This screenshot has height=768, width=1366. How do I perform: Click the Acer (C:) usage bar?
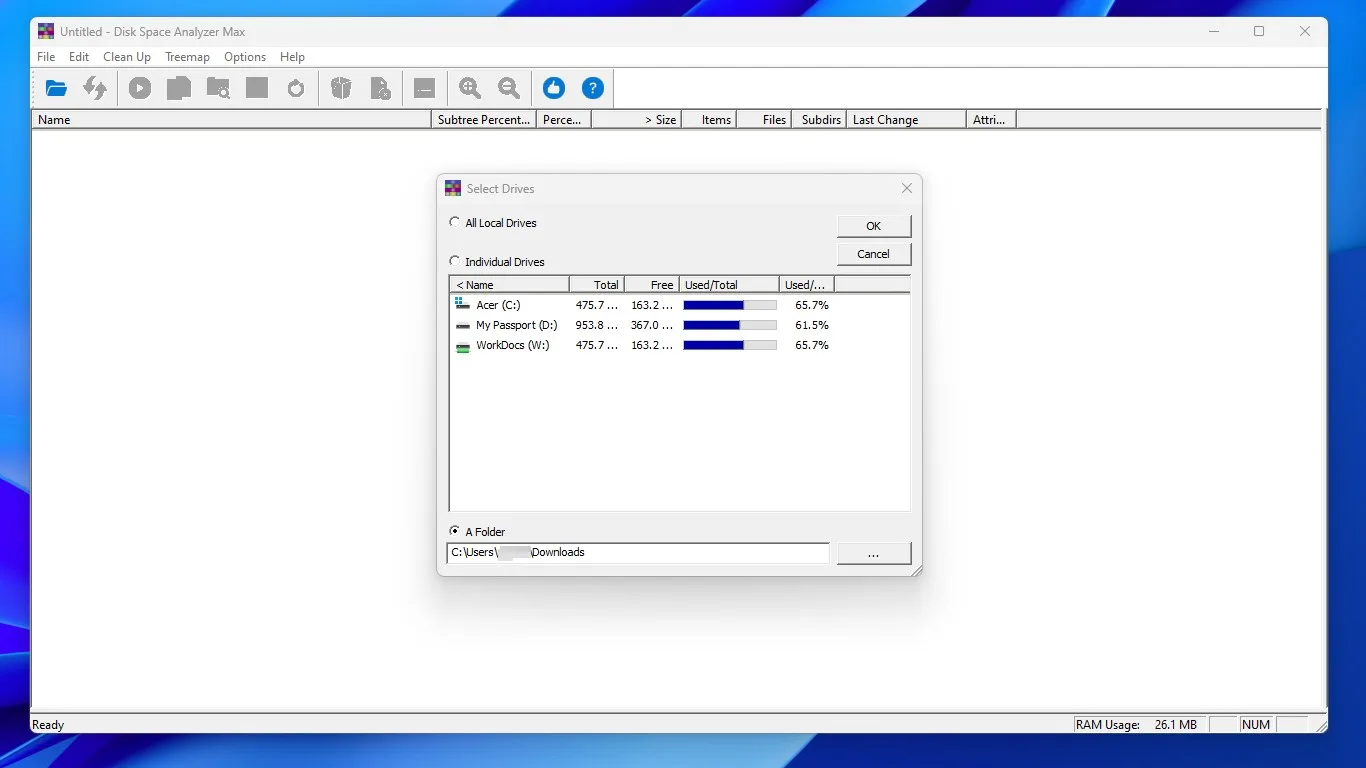click(x=730, y=305)
